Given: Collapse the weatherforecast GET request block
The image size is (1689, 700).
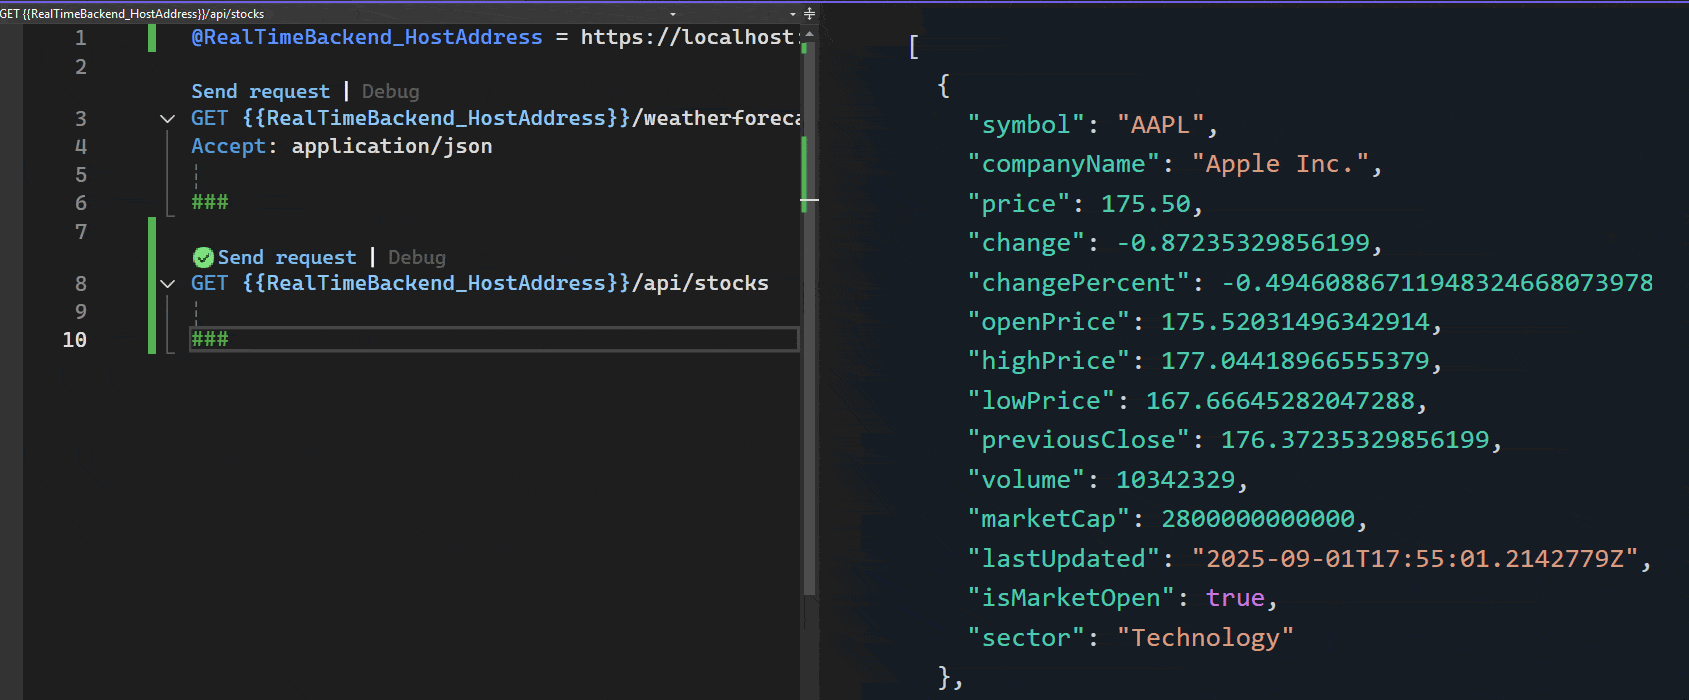Looking at the screenshot, I should 167,119.
